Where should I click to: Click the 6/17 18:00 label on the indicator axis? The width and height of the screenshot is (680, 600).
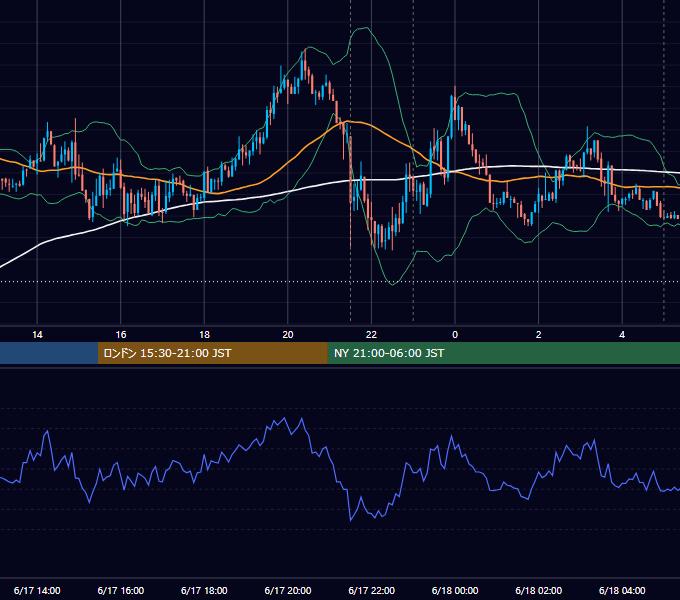coord(204,590)
